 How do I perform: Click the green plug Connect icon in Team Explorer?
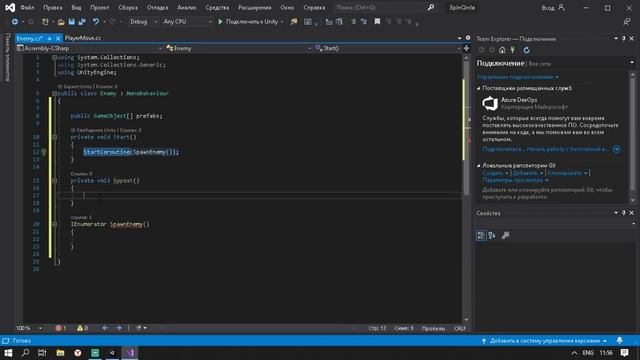[x=513, y=50]
